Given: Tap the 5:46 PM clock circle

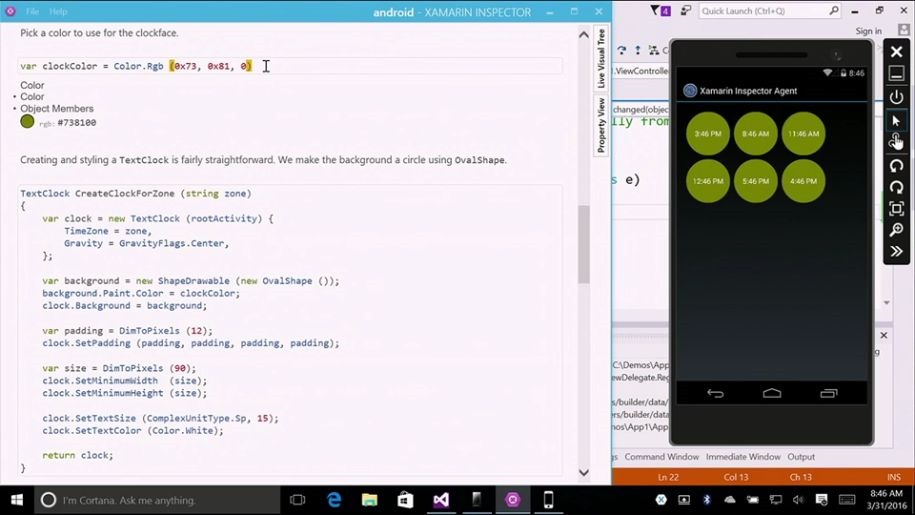Looking at the screenshot, I should (756, 181).
